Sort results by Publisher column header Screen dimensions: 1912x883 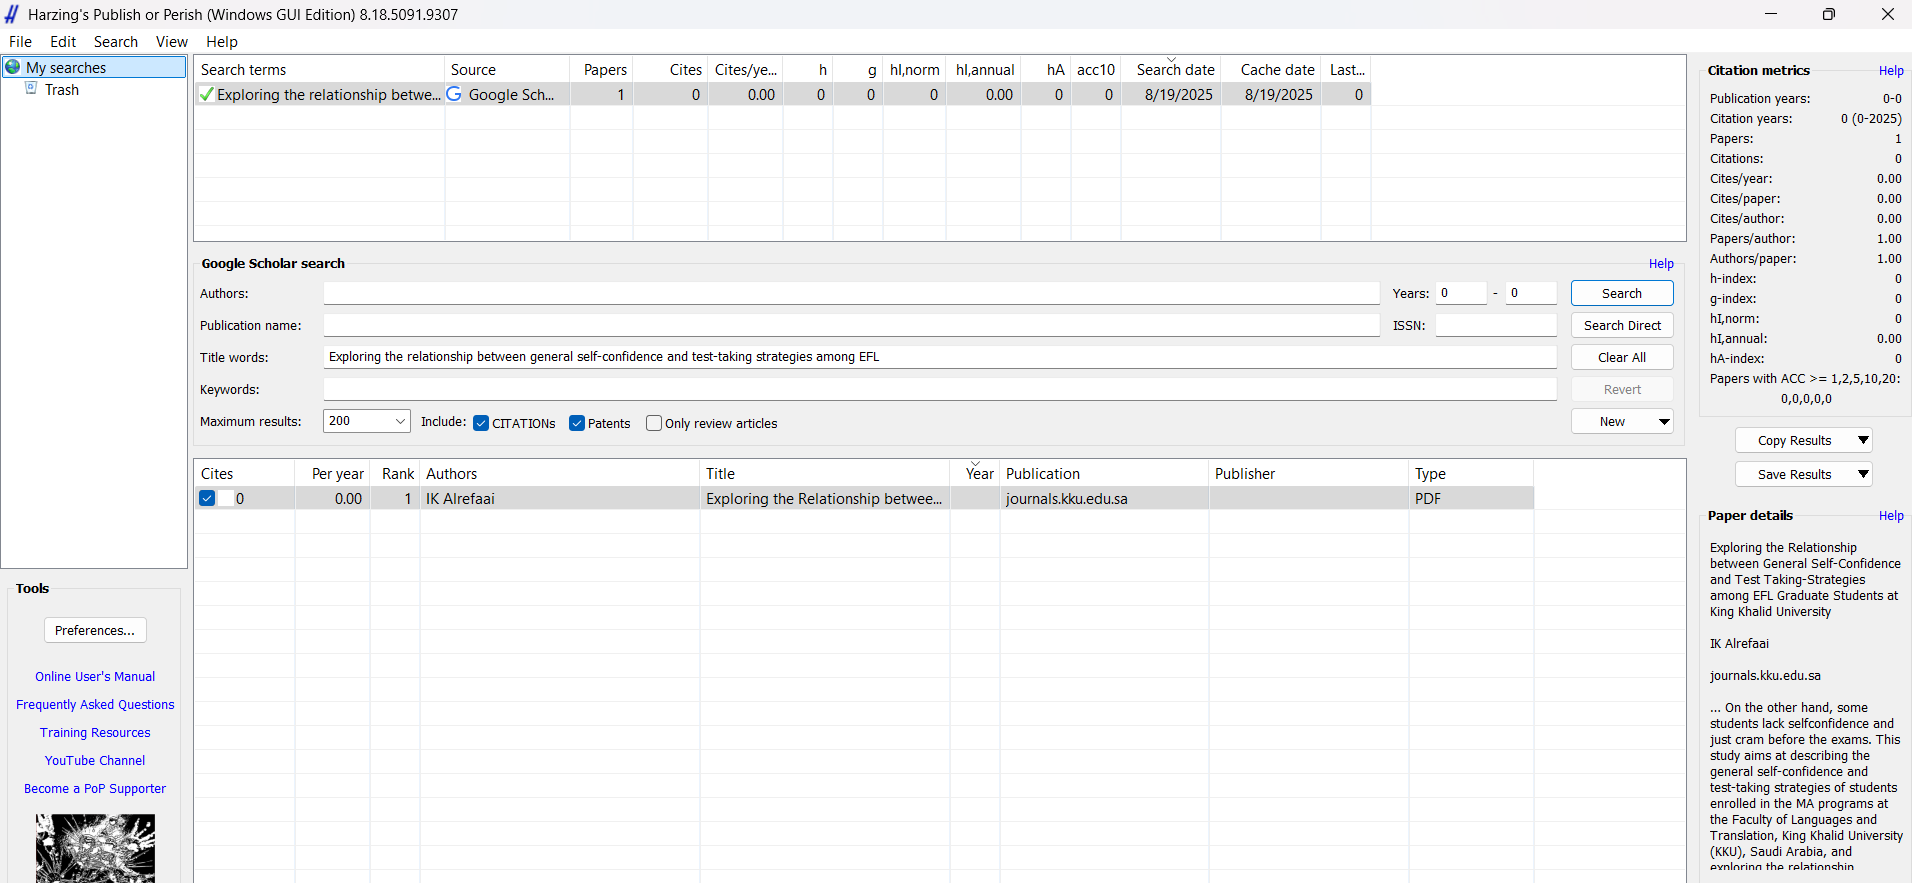click(1309, 474)
